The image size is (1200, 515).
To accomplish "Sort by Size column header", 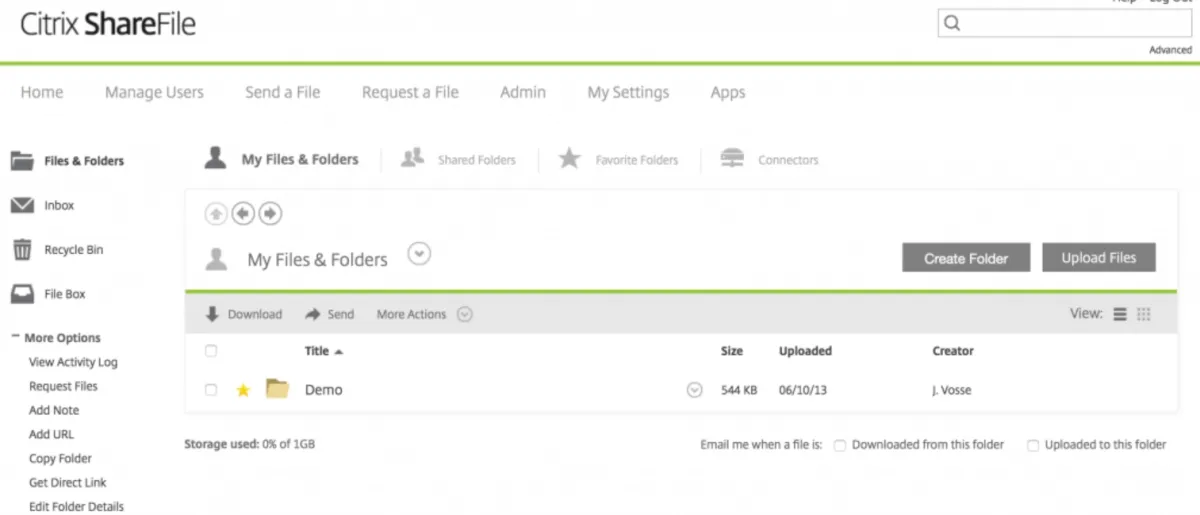I will 732,351.
